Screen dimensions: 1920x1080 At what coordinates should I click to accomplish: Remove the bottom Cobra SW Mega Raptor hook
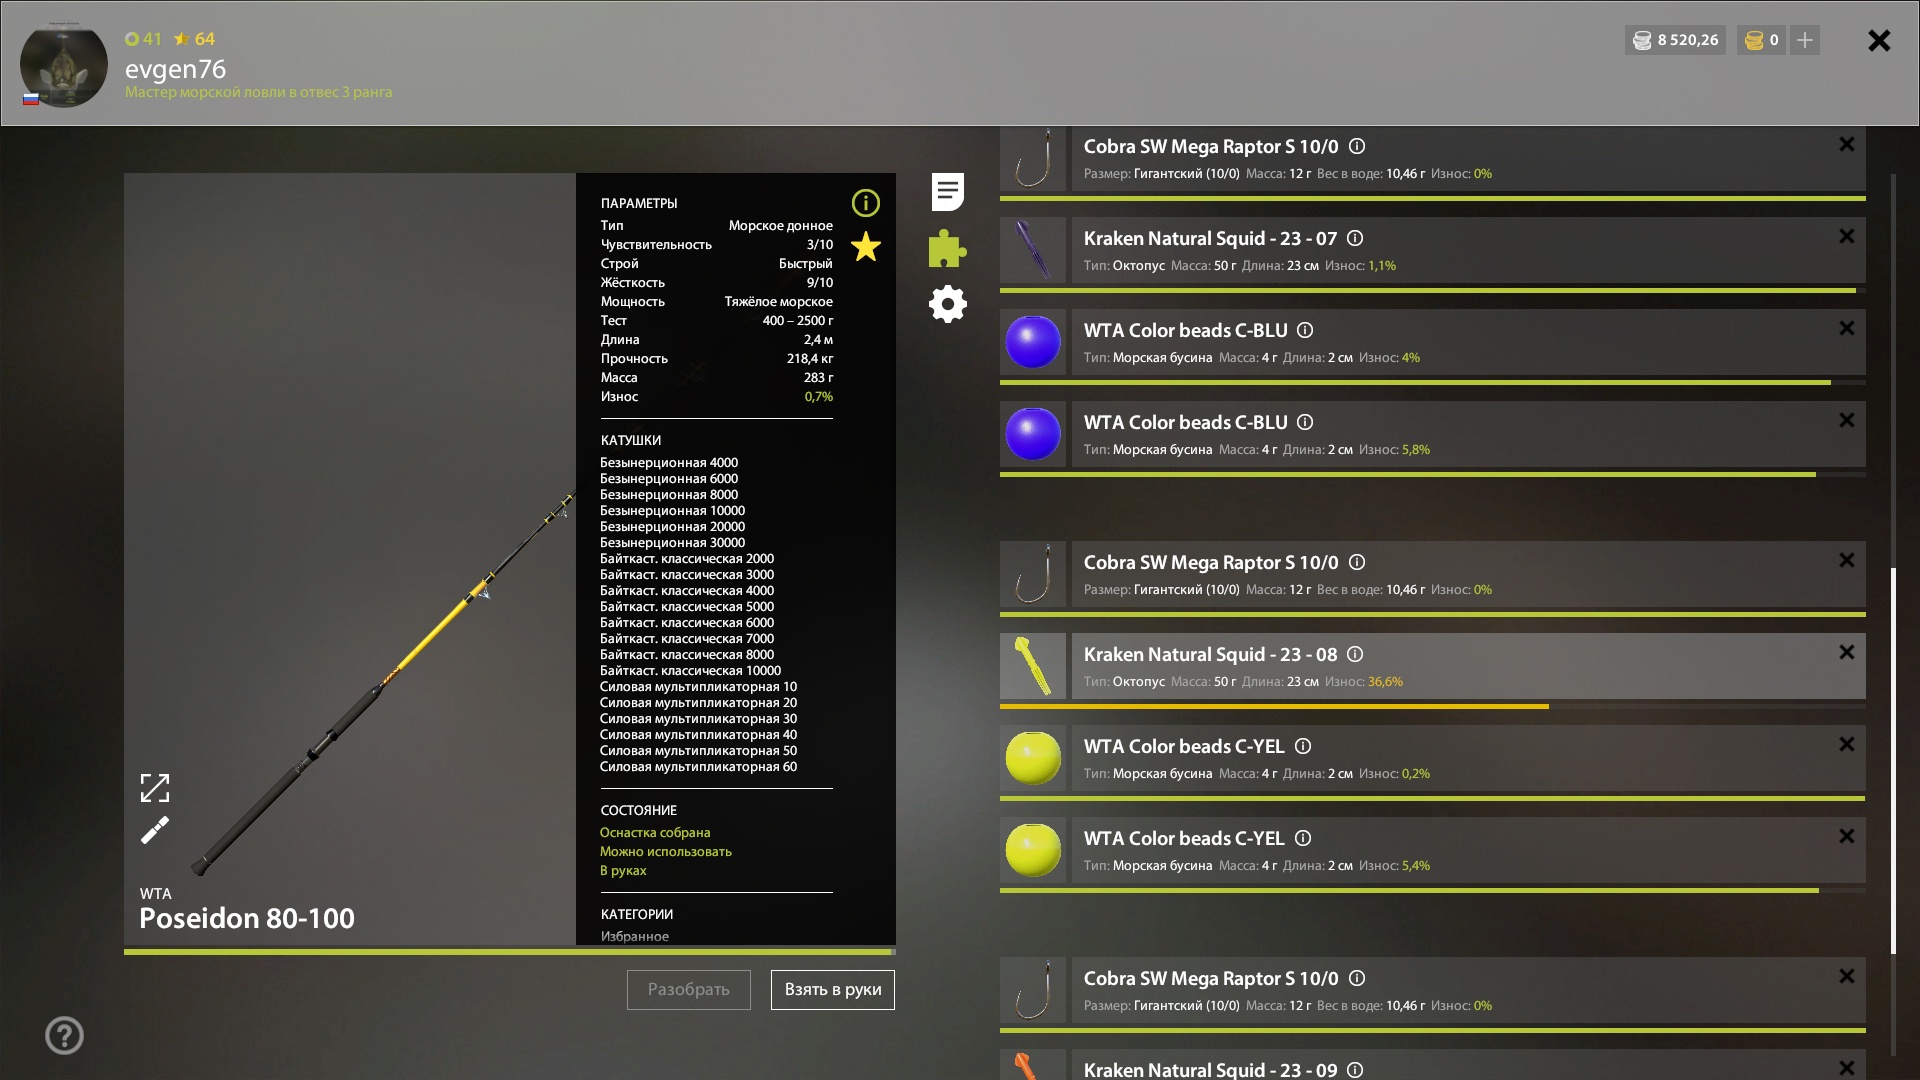[x=1846, y=977]
